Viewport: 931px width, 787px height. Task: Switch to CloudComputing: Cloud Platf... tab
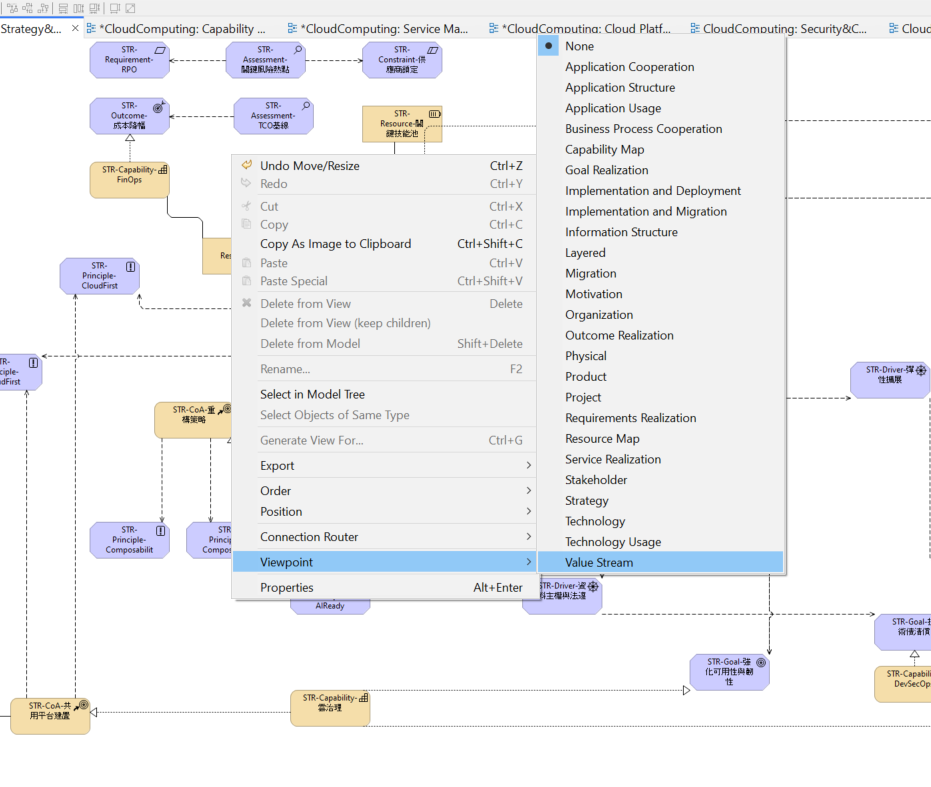(x=586, y=29)
